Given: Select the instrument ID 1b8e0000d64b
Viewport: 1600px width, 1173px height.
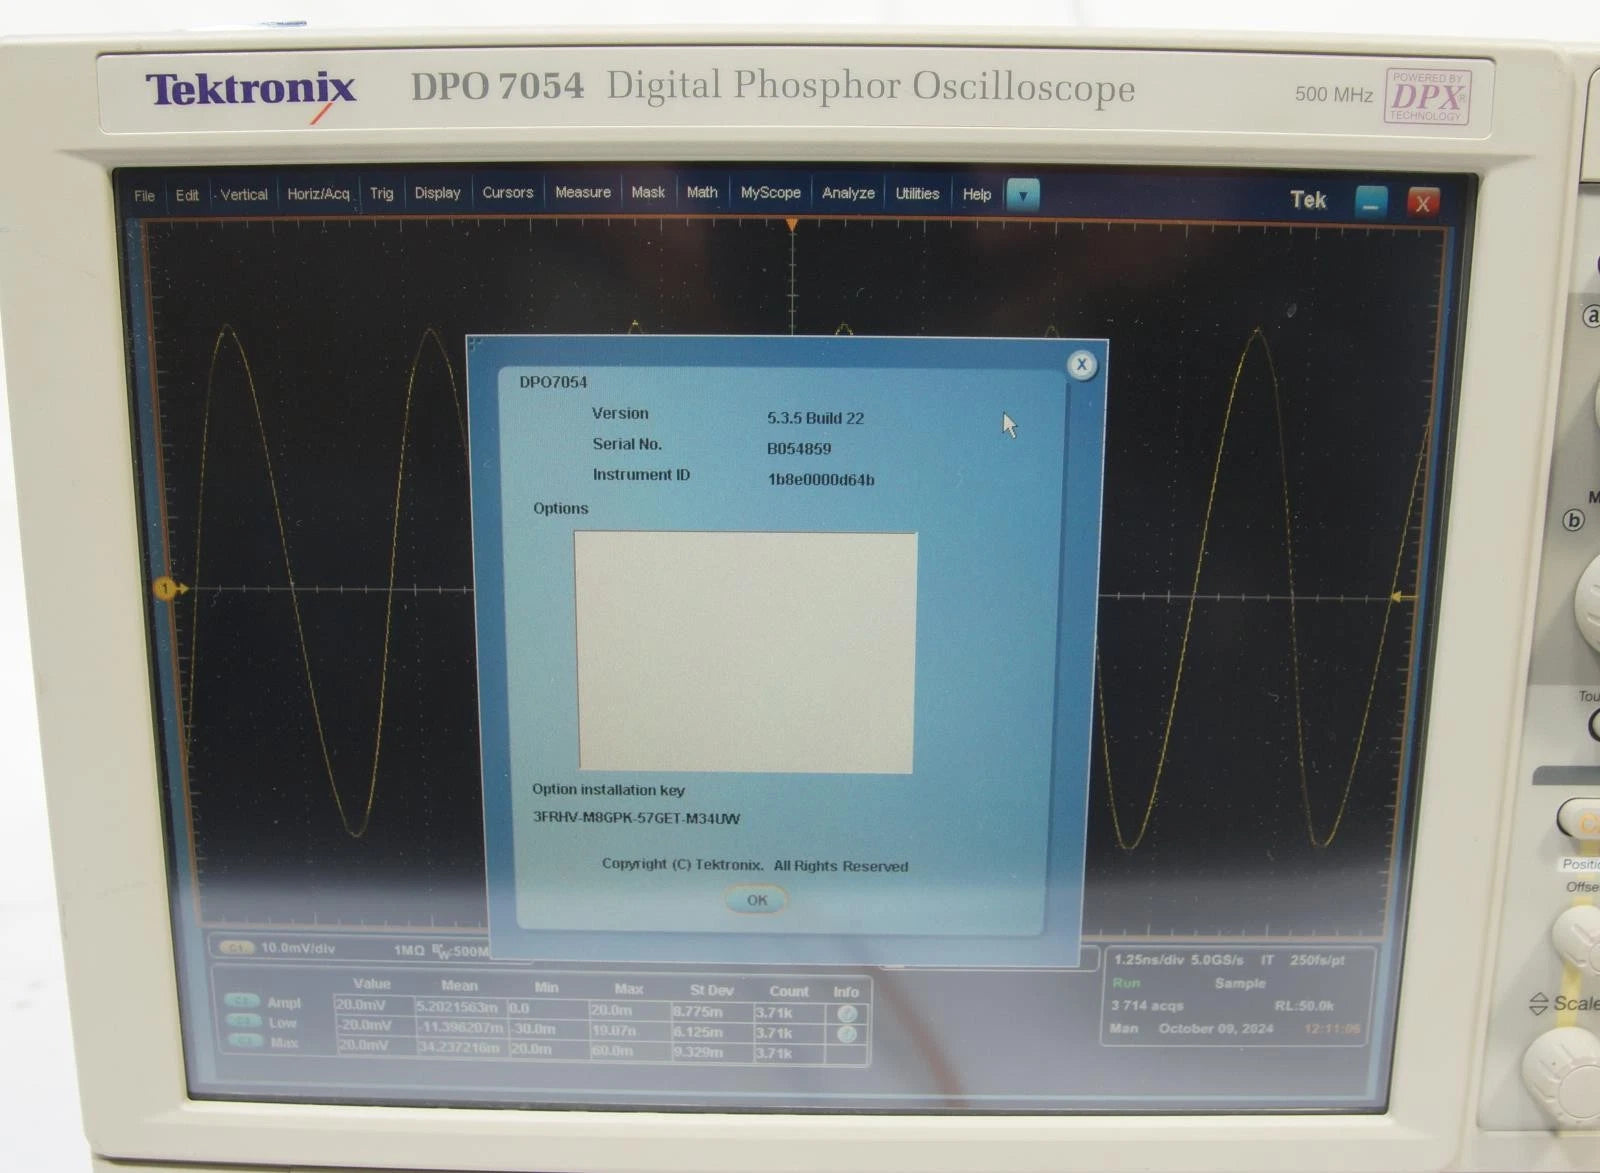Looking at the screenshot, I should (821, 480).
